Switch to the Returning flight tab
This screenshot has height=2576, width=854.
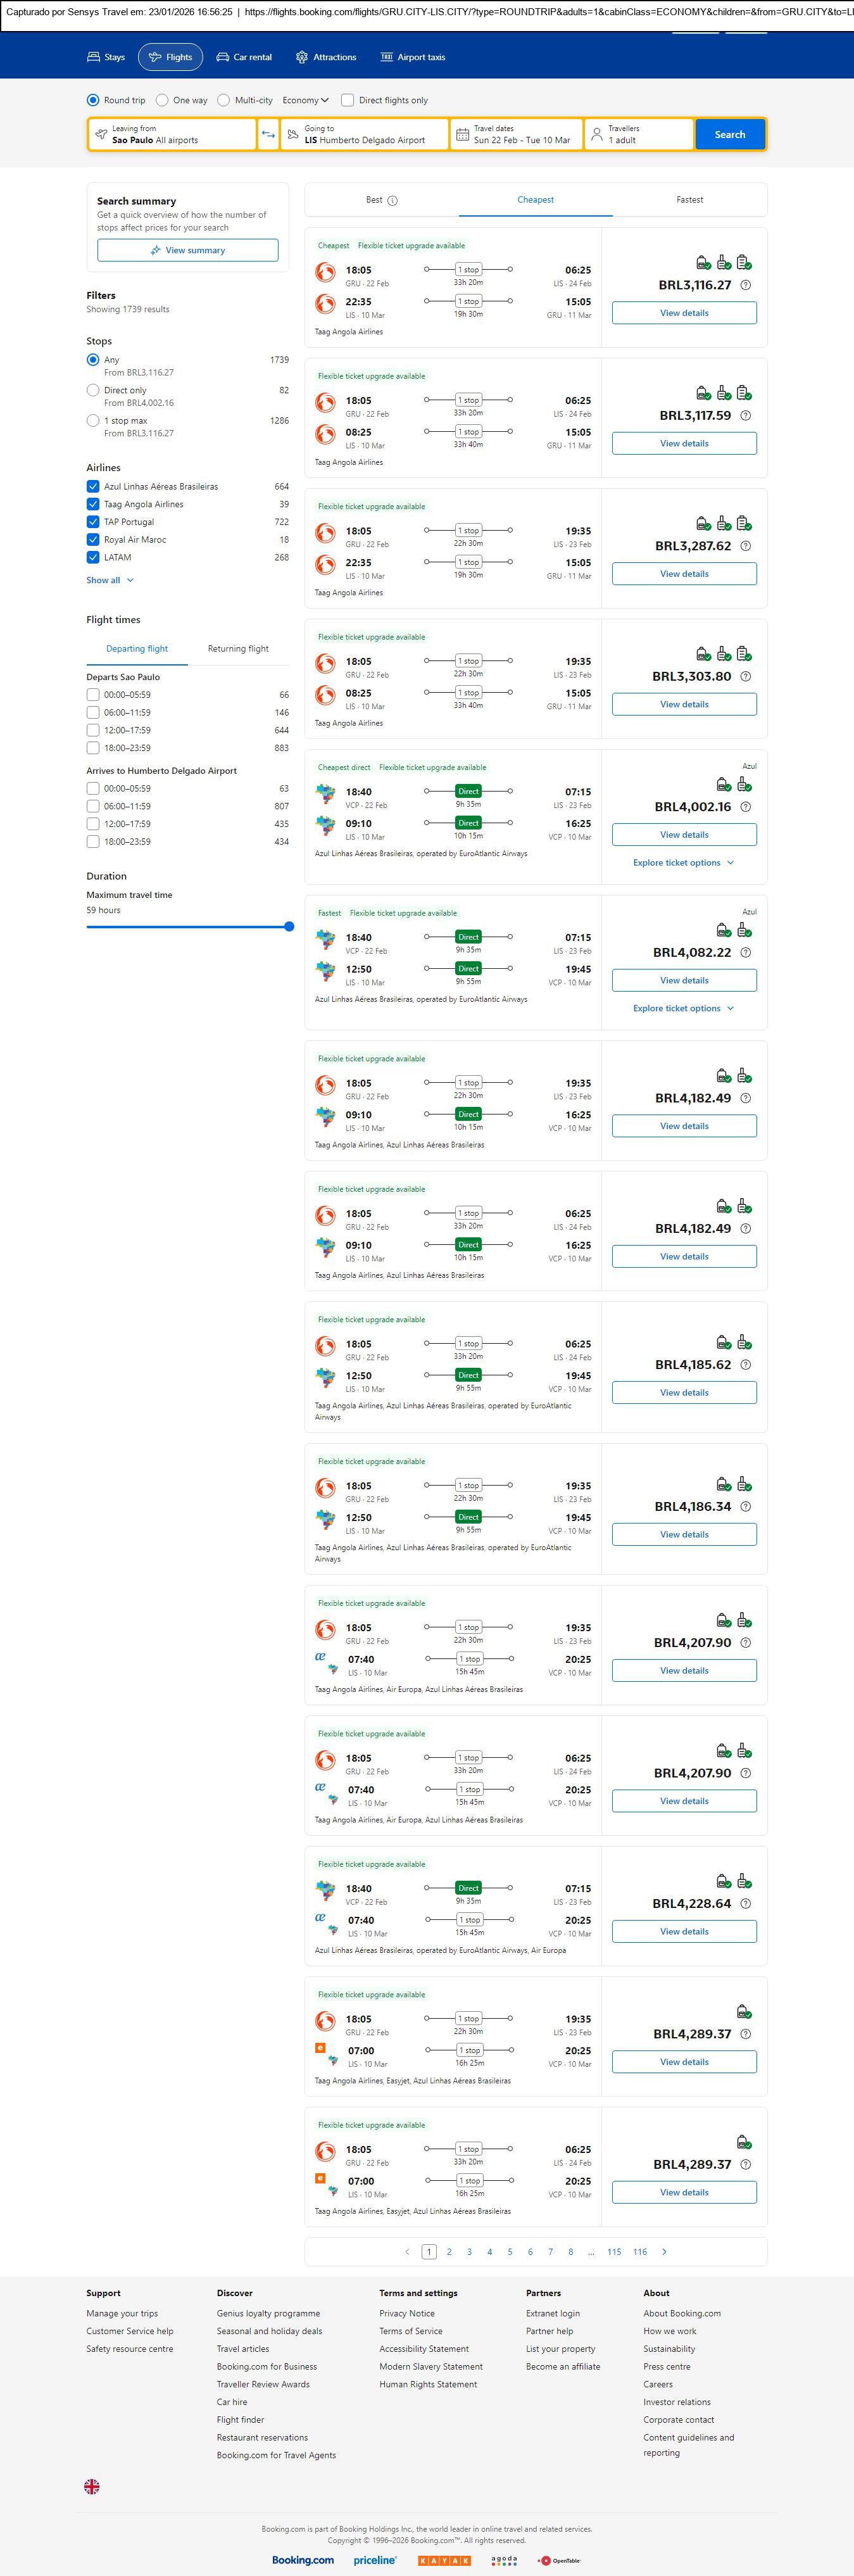[238, 649]
